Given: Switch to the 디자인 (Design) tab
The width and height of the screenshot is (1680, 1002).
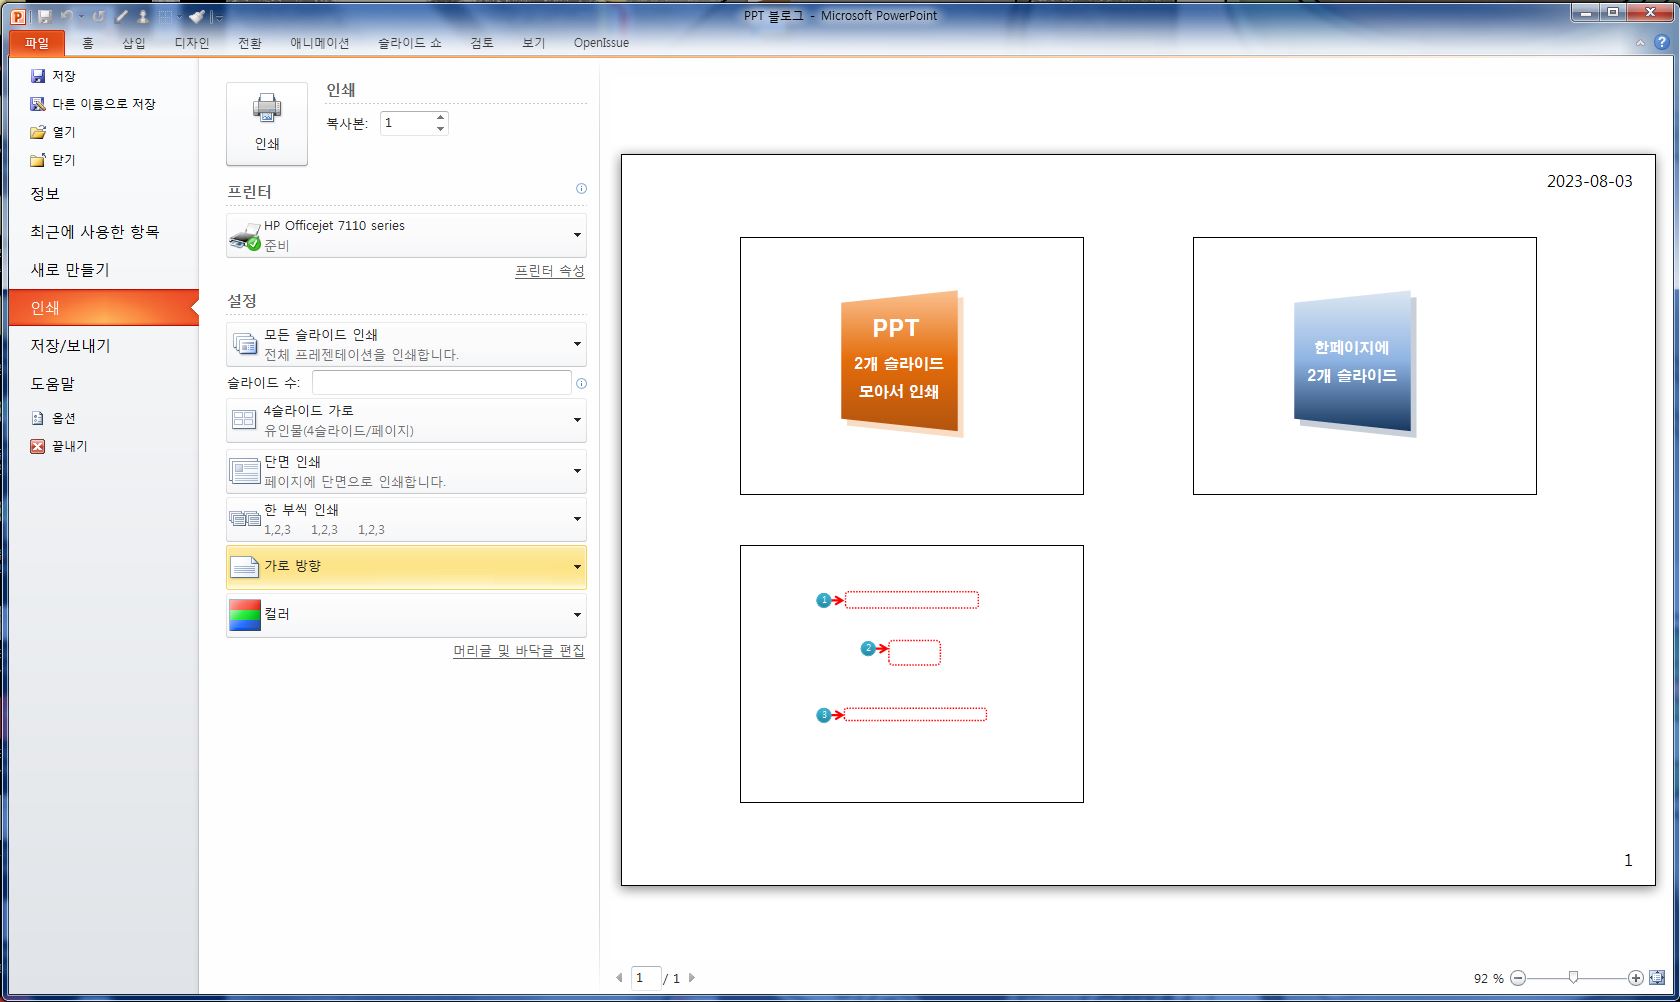Looking at the screenshot, I should point(192,43).
